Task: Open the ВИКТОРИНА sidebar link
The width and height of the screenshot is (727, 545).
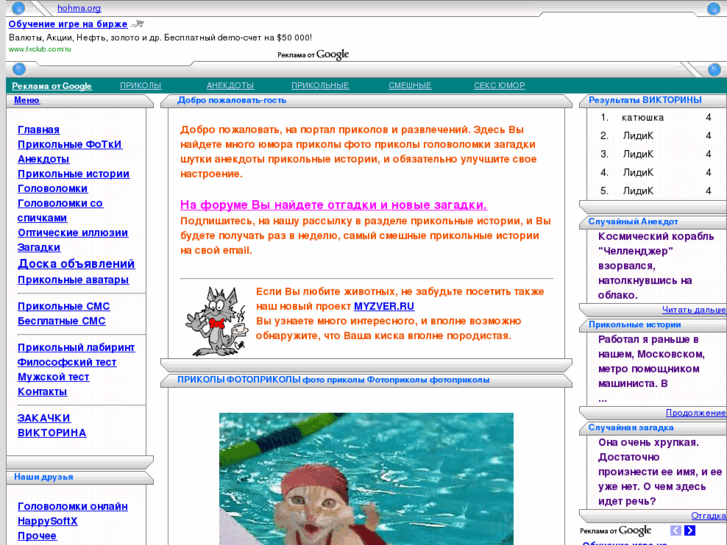Action: [x=52, y=433]
